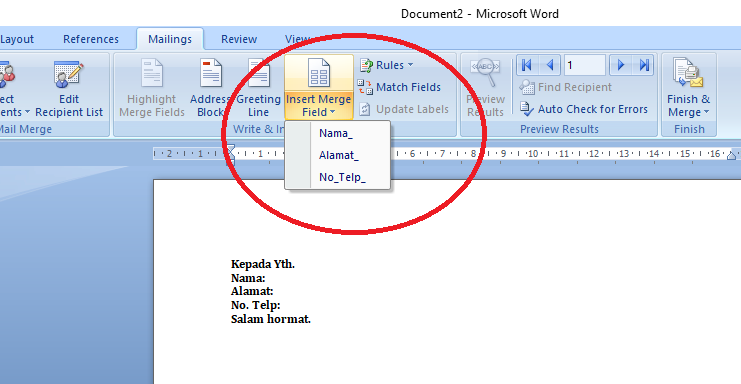Open the Finish & Merge dropdown
741x384 pixels.
(x=689, y=87)
